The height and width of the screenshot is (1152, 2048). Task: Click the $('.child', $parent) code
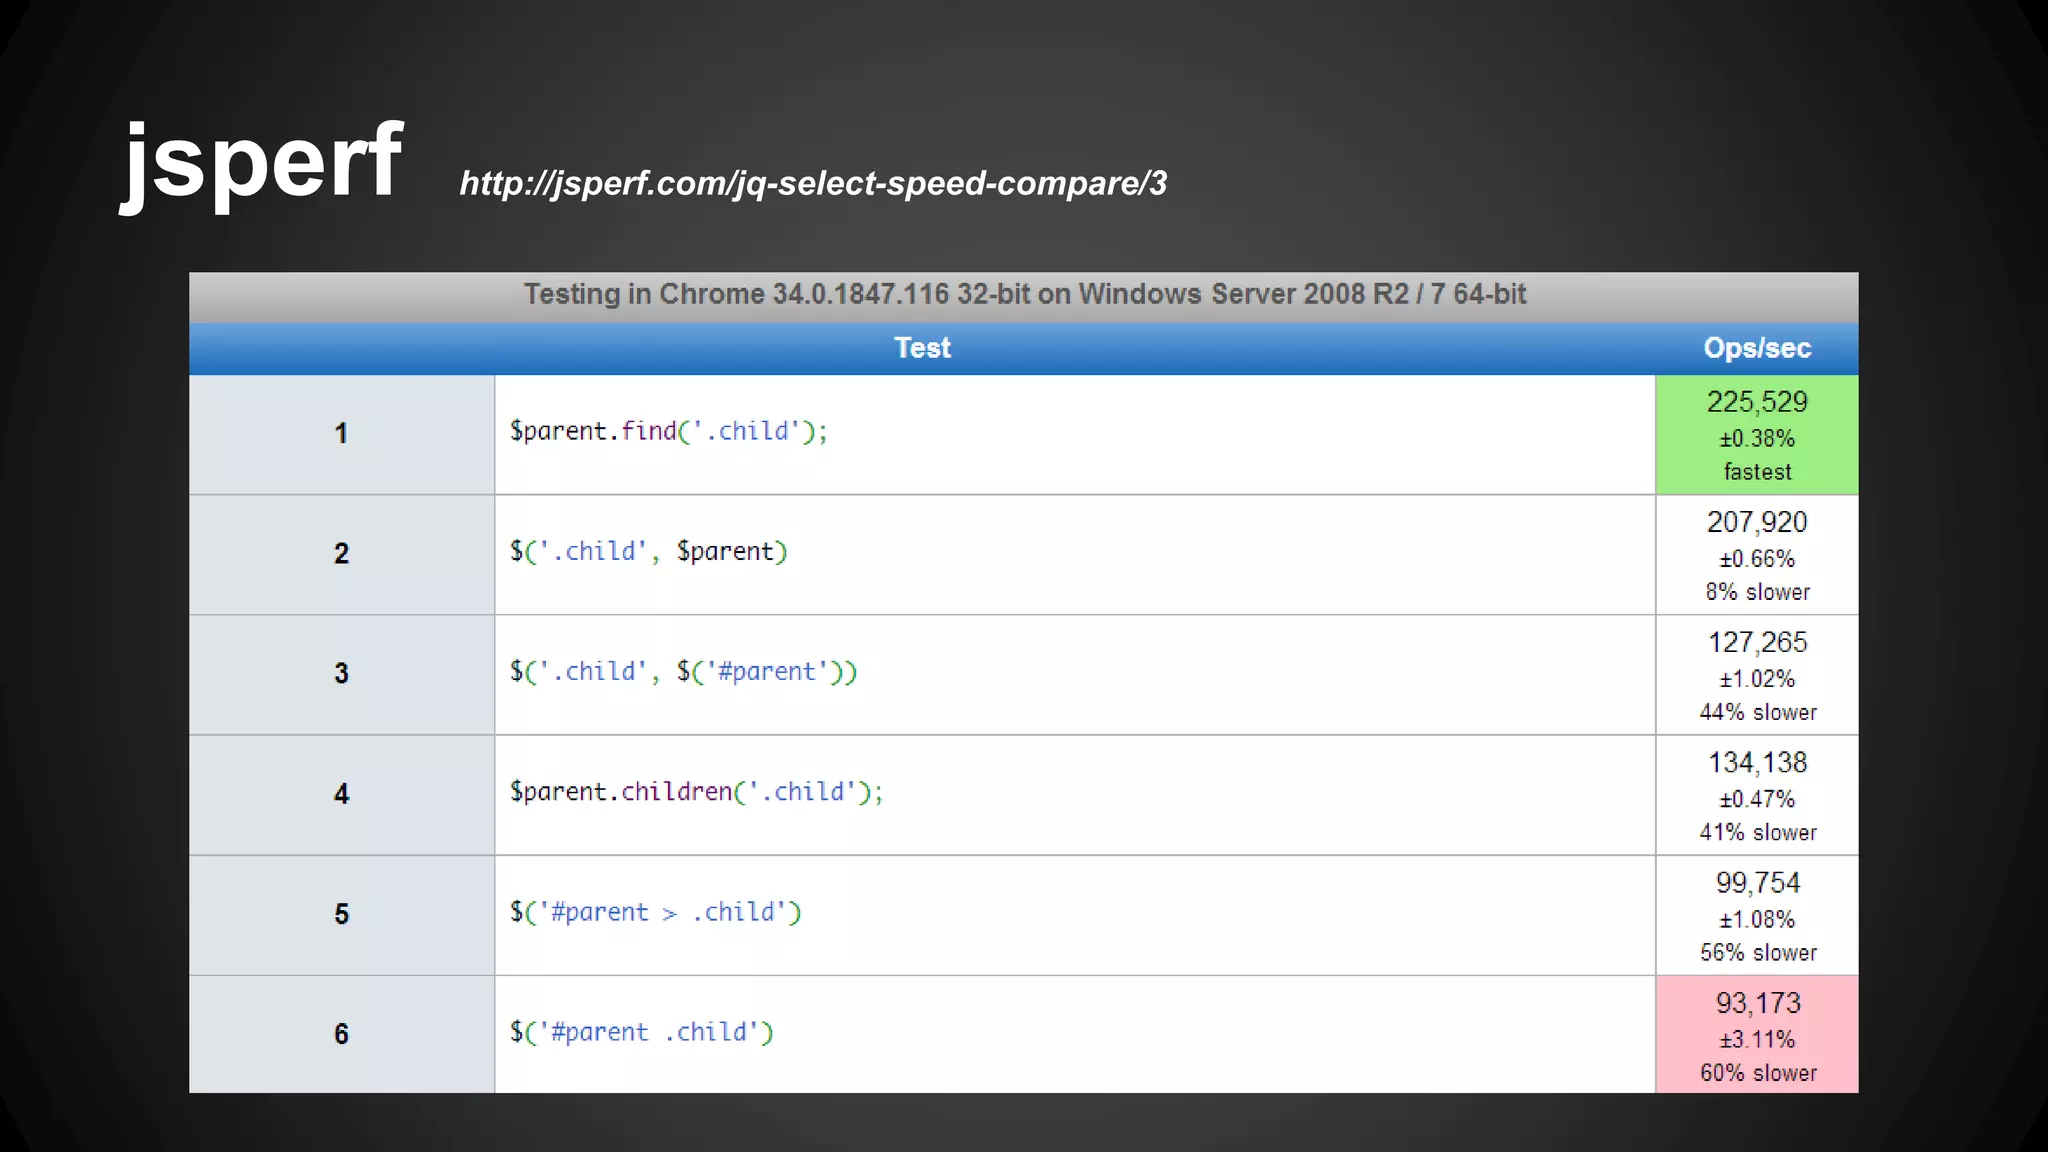649,551
